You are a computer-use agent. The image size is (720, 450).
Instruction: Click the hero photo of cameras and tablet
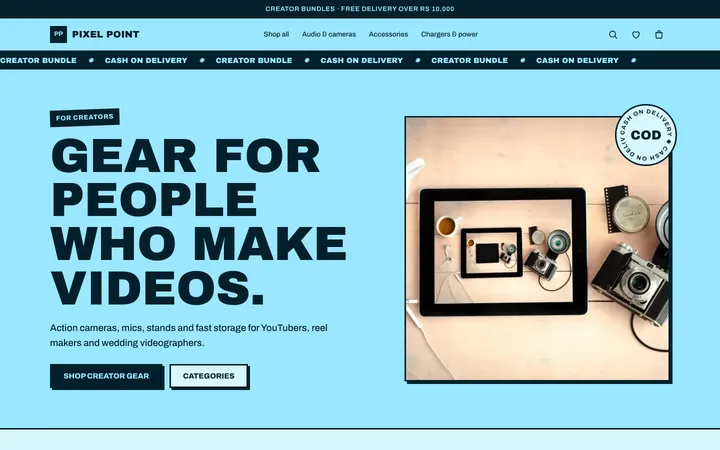537,248
